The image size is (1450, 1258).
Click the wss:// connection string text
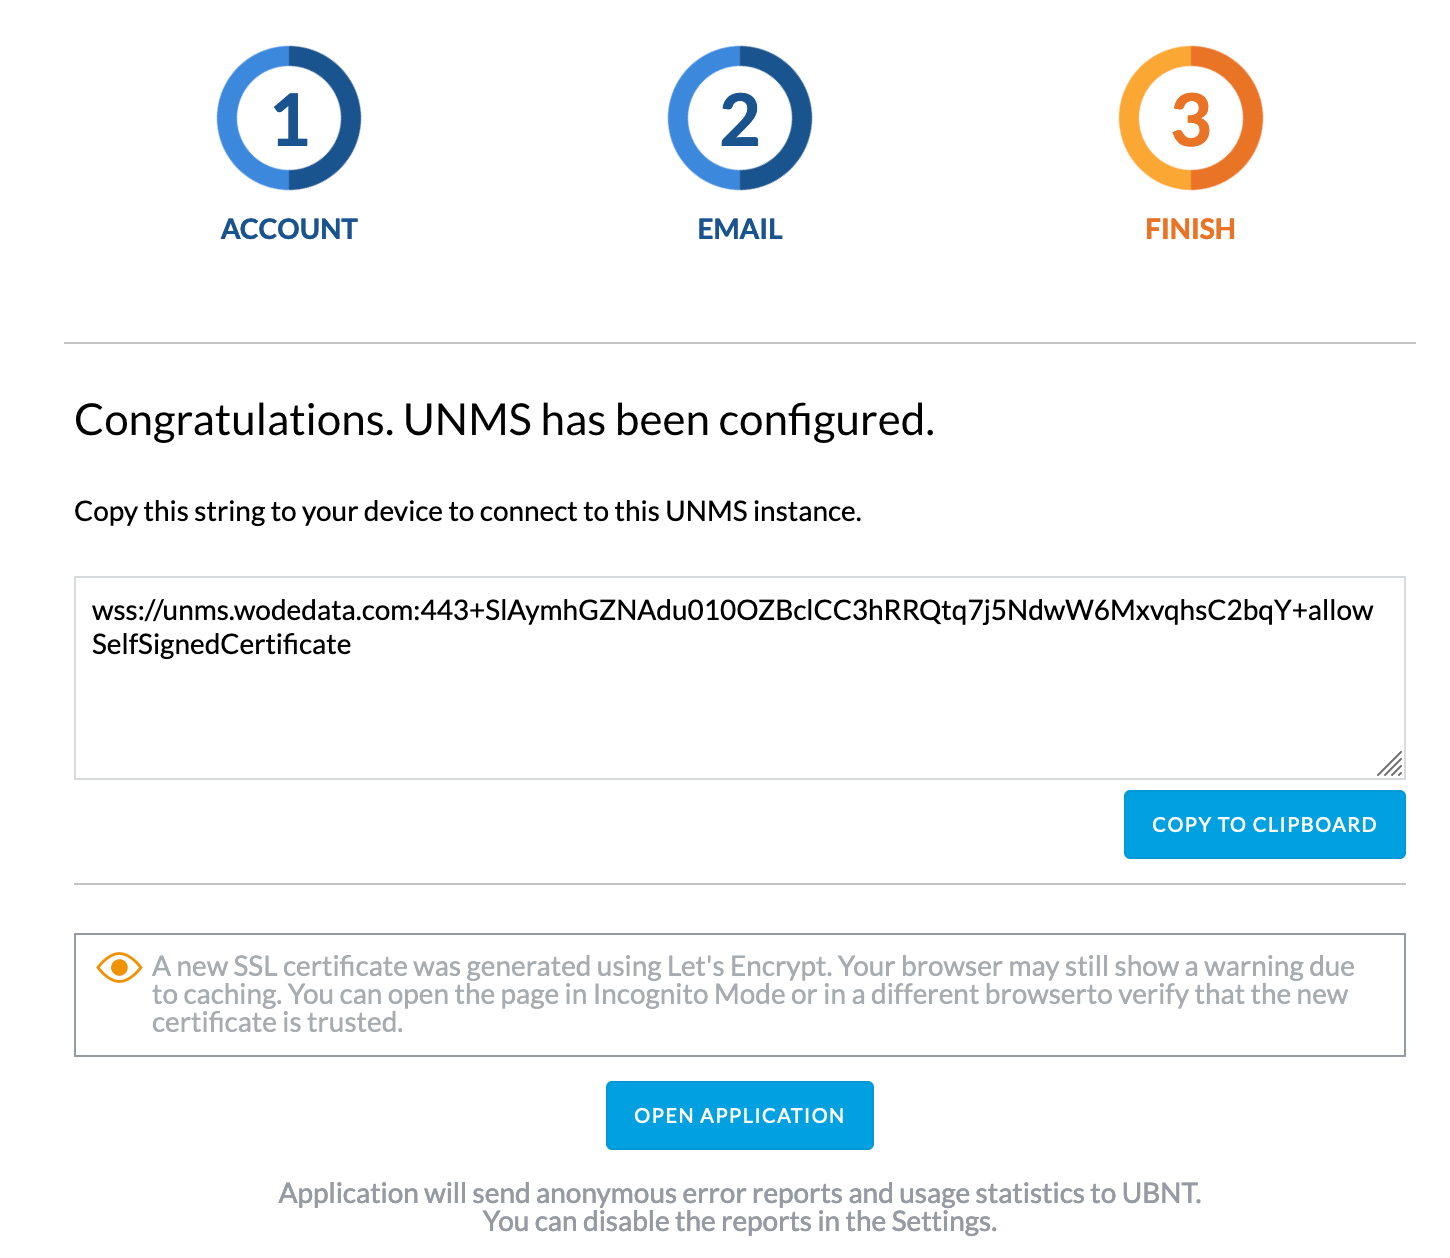[732, 610]
